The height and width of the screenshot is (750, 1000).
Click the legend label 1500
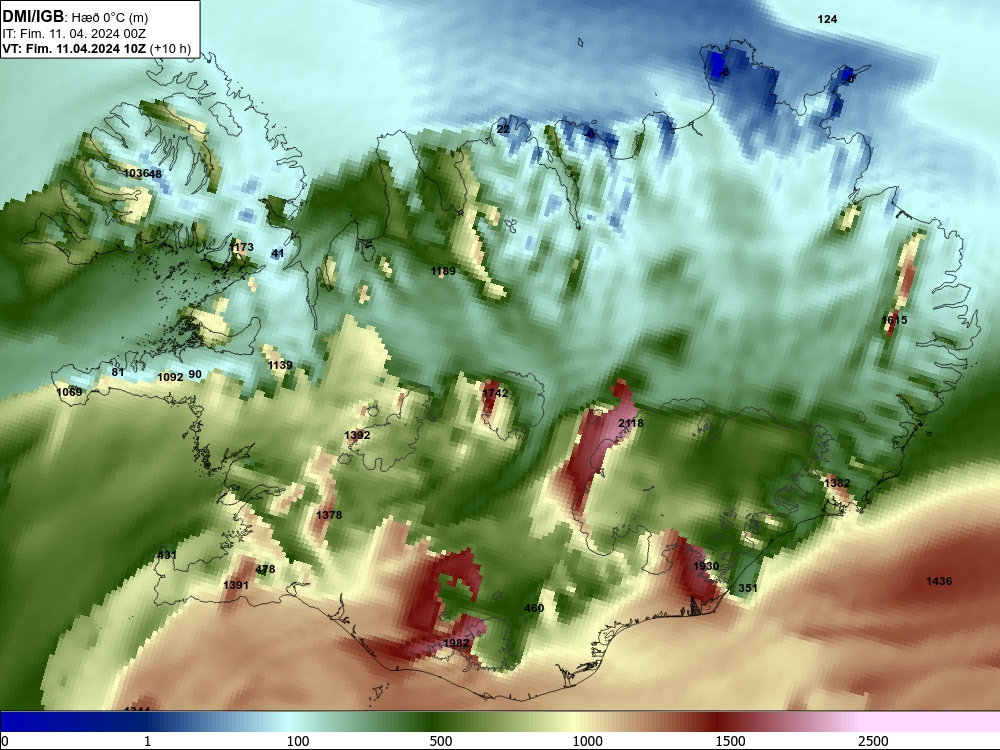[730, 741]
